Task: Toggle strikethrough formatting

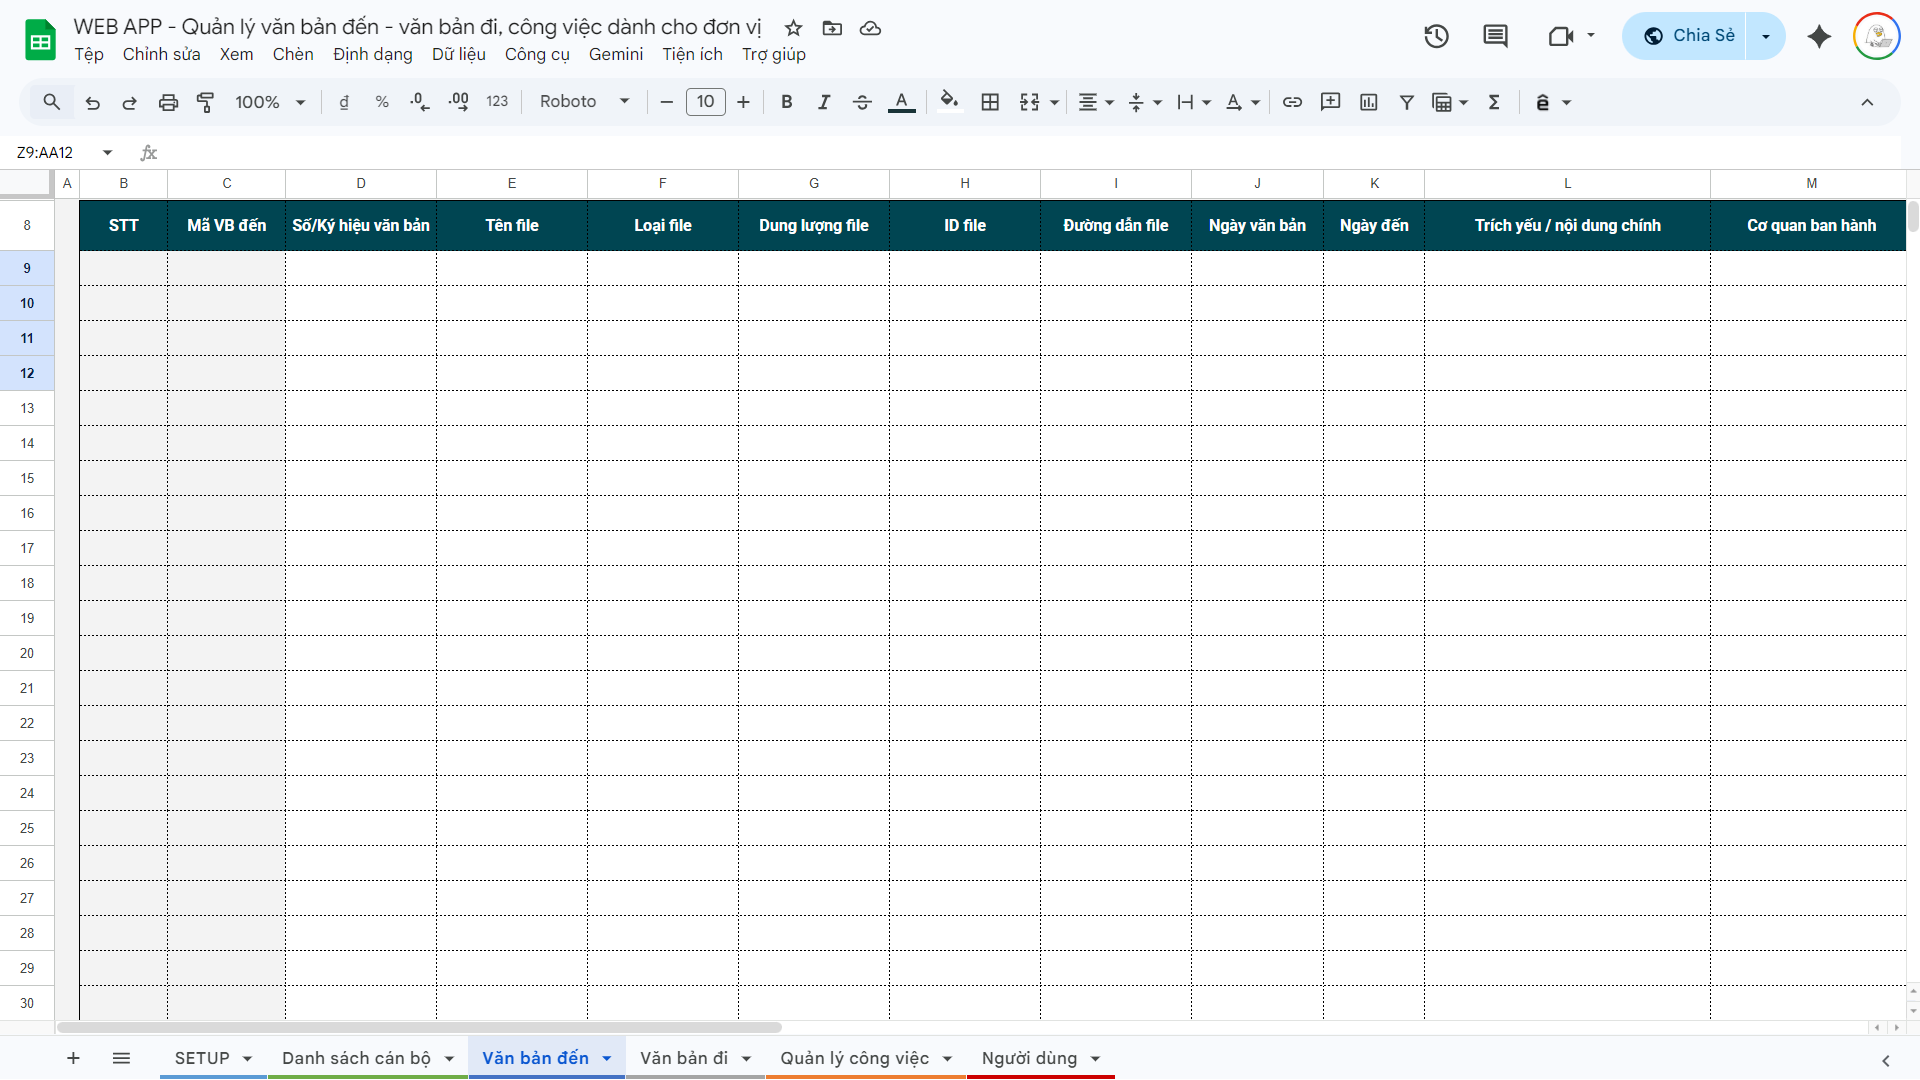Action: tap(862, 102)
